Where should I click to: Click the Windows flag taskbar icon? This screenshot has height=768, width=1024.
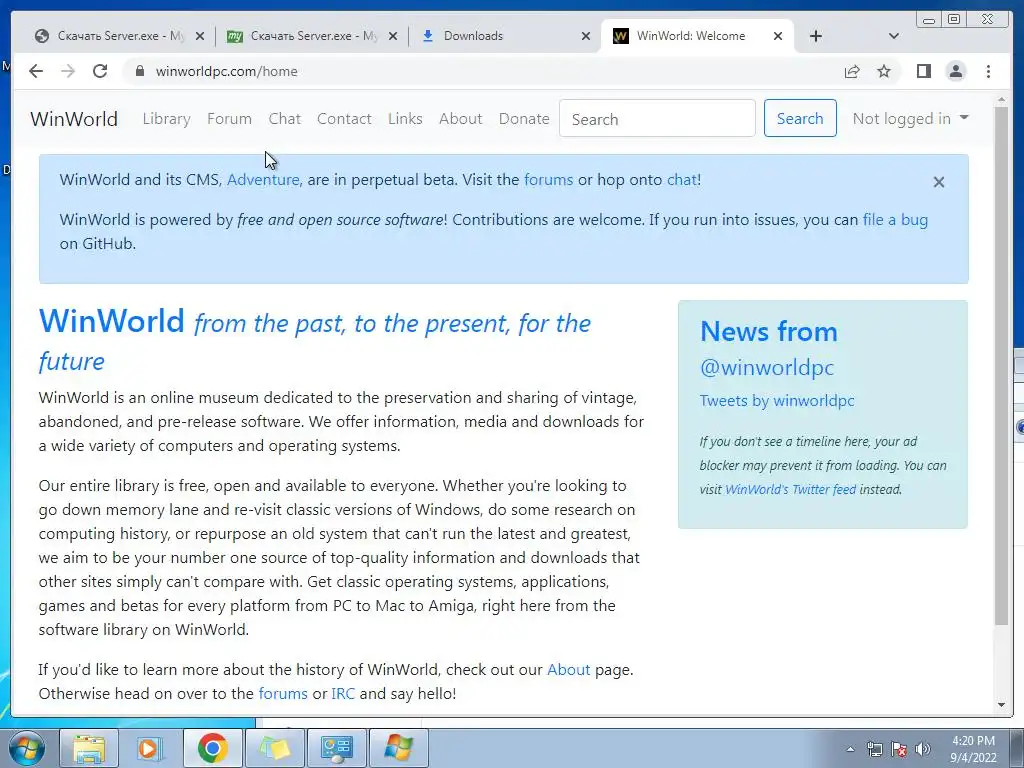coord(399,748)
